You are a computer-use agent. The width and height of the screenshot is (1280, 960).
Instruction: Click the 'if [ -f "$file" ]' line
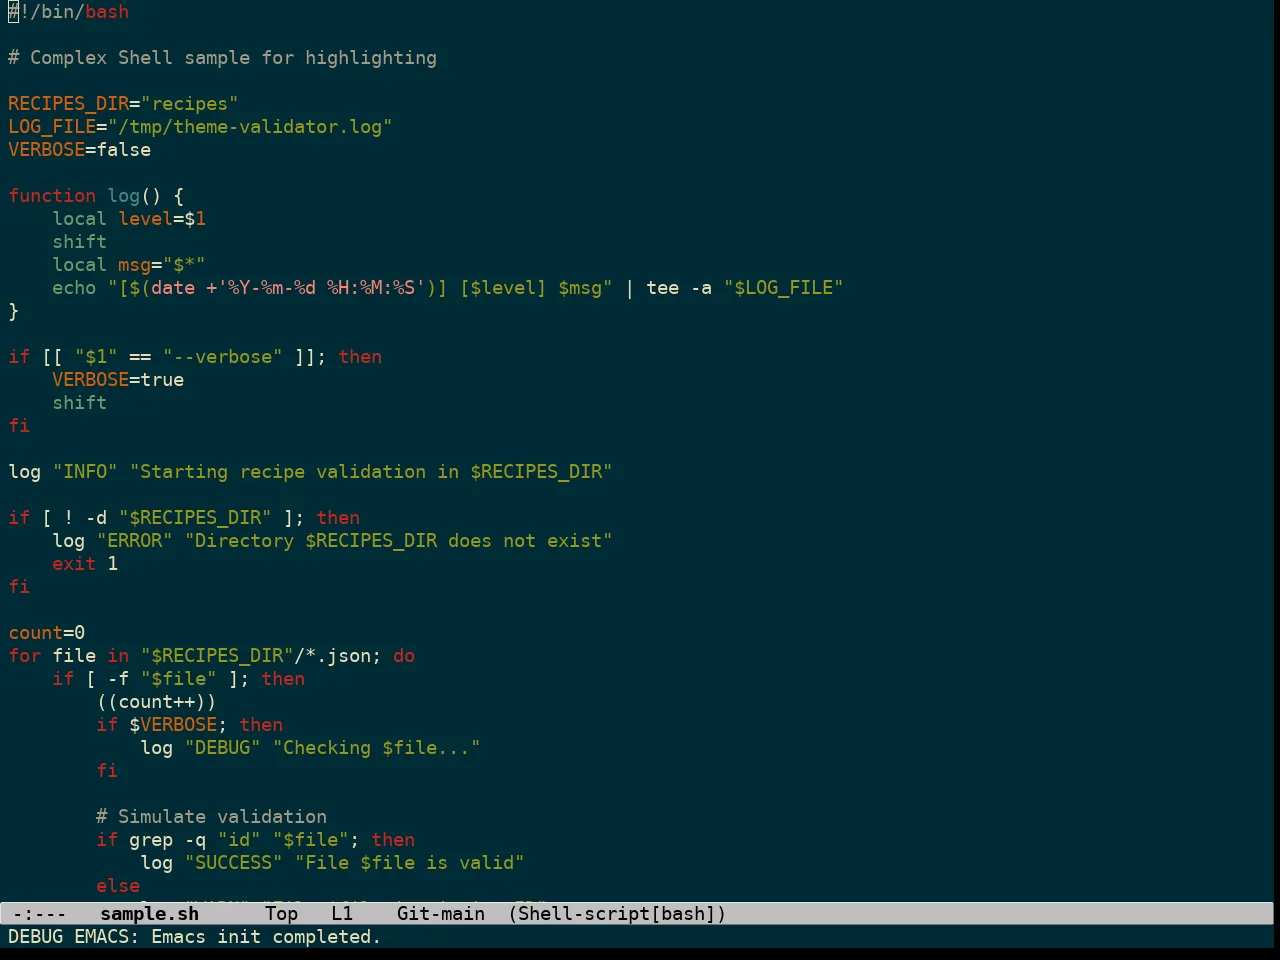click(178, 679)
